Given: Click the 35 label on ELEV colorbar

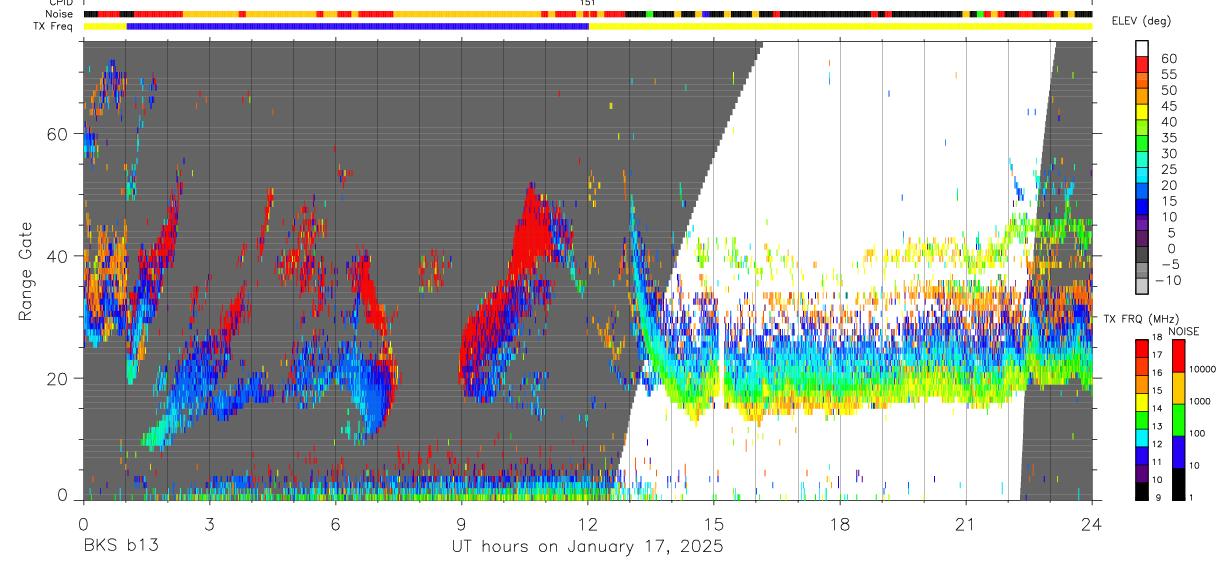Looking at the screenshot, I should [x=1168, y=138].
